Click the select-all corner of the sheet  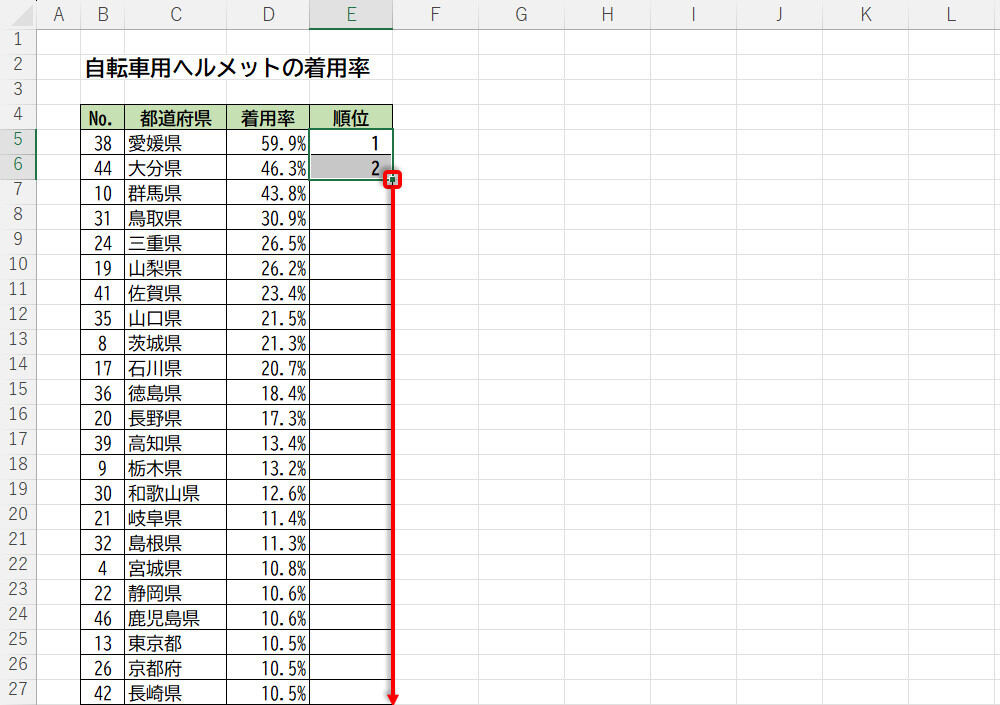[x=18, y=14]
